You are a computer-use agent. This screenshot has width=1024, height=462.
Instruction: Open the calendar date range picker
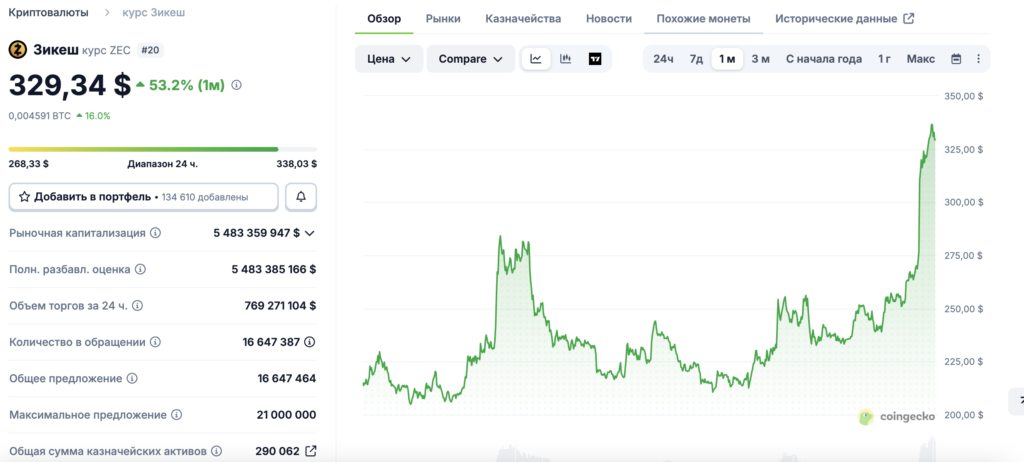(x=956, y=59)
